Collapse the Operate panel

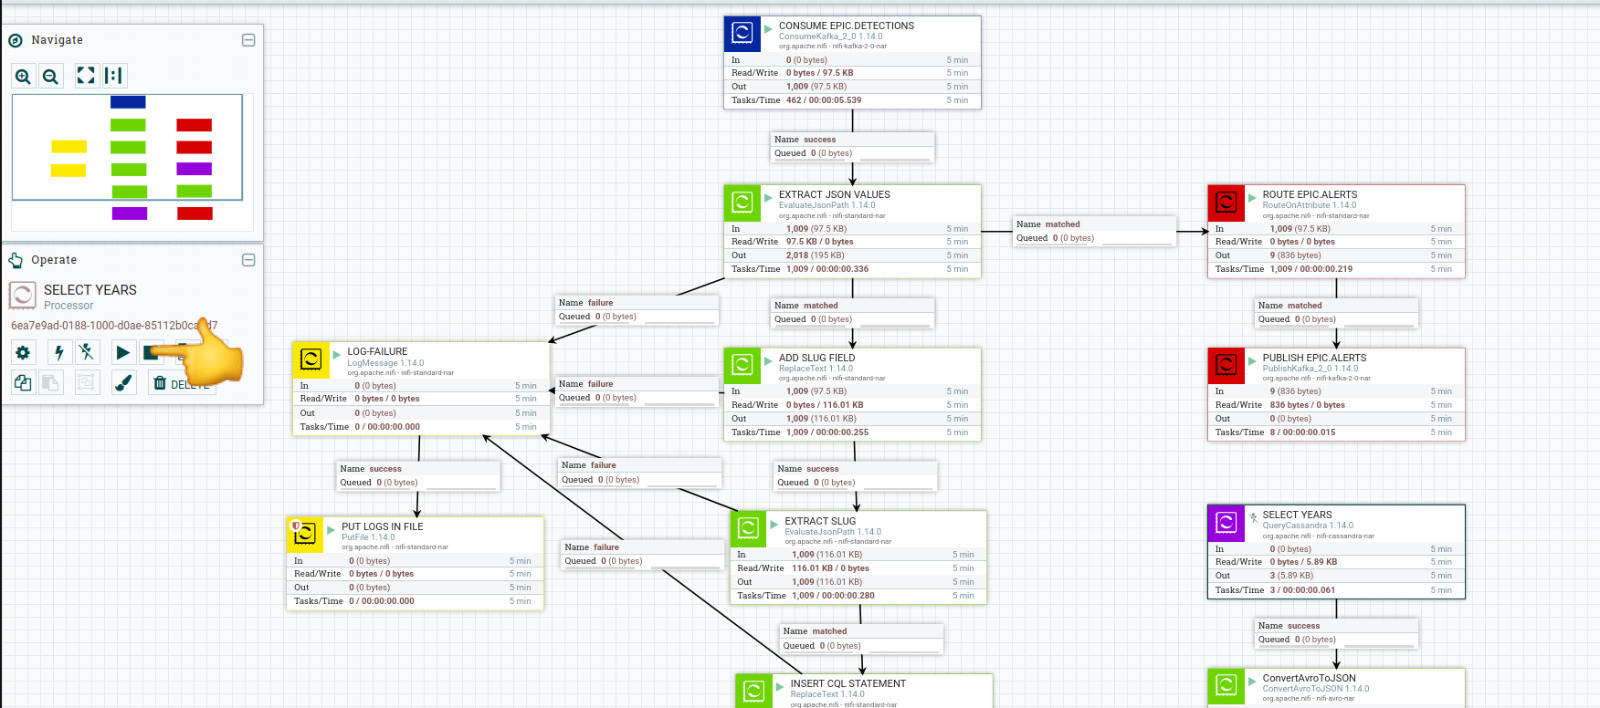249,260
